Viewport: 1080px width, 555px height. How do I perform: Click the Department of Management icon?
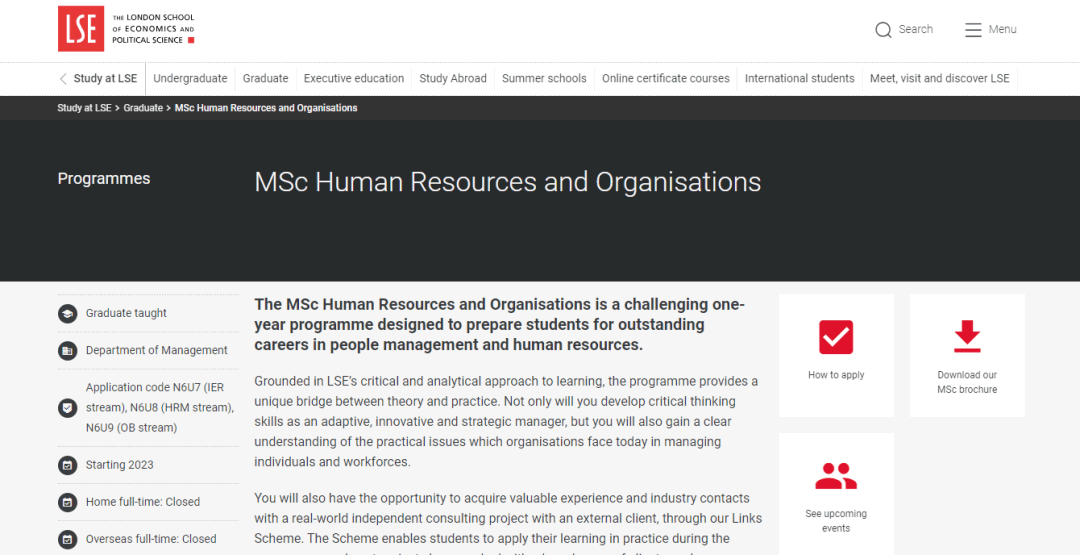67,351
